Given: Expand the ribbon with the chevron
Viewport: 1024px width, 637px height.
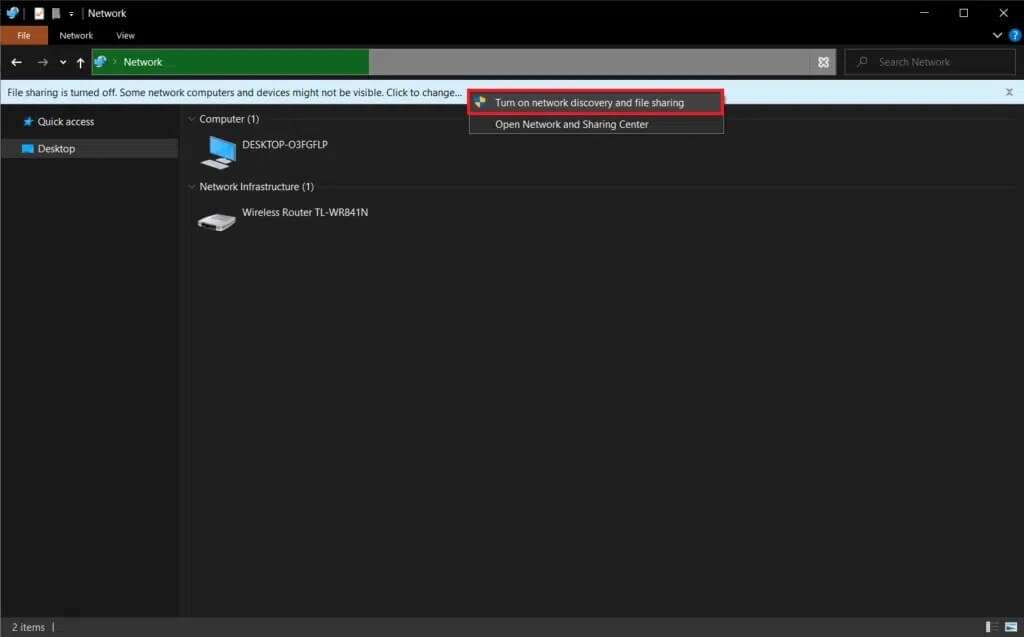Looking at the screenshot, I should point(997,35).
